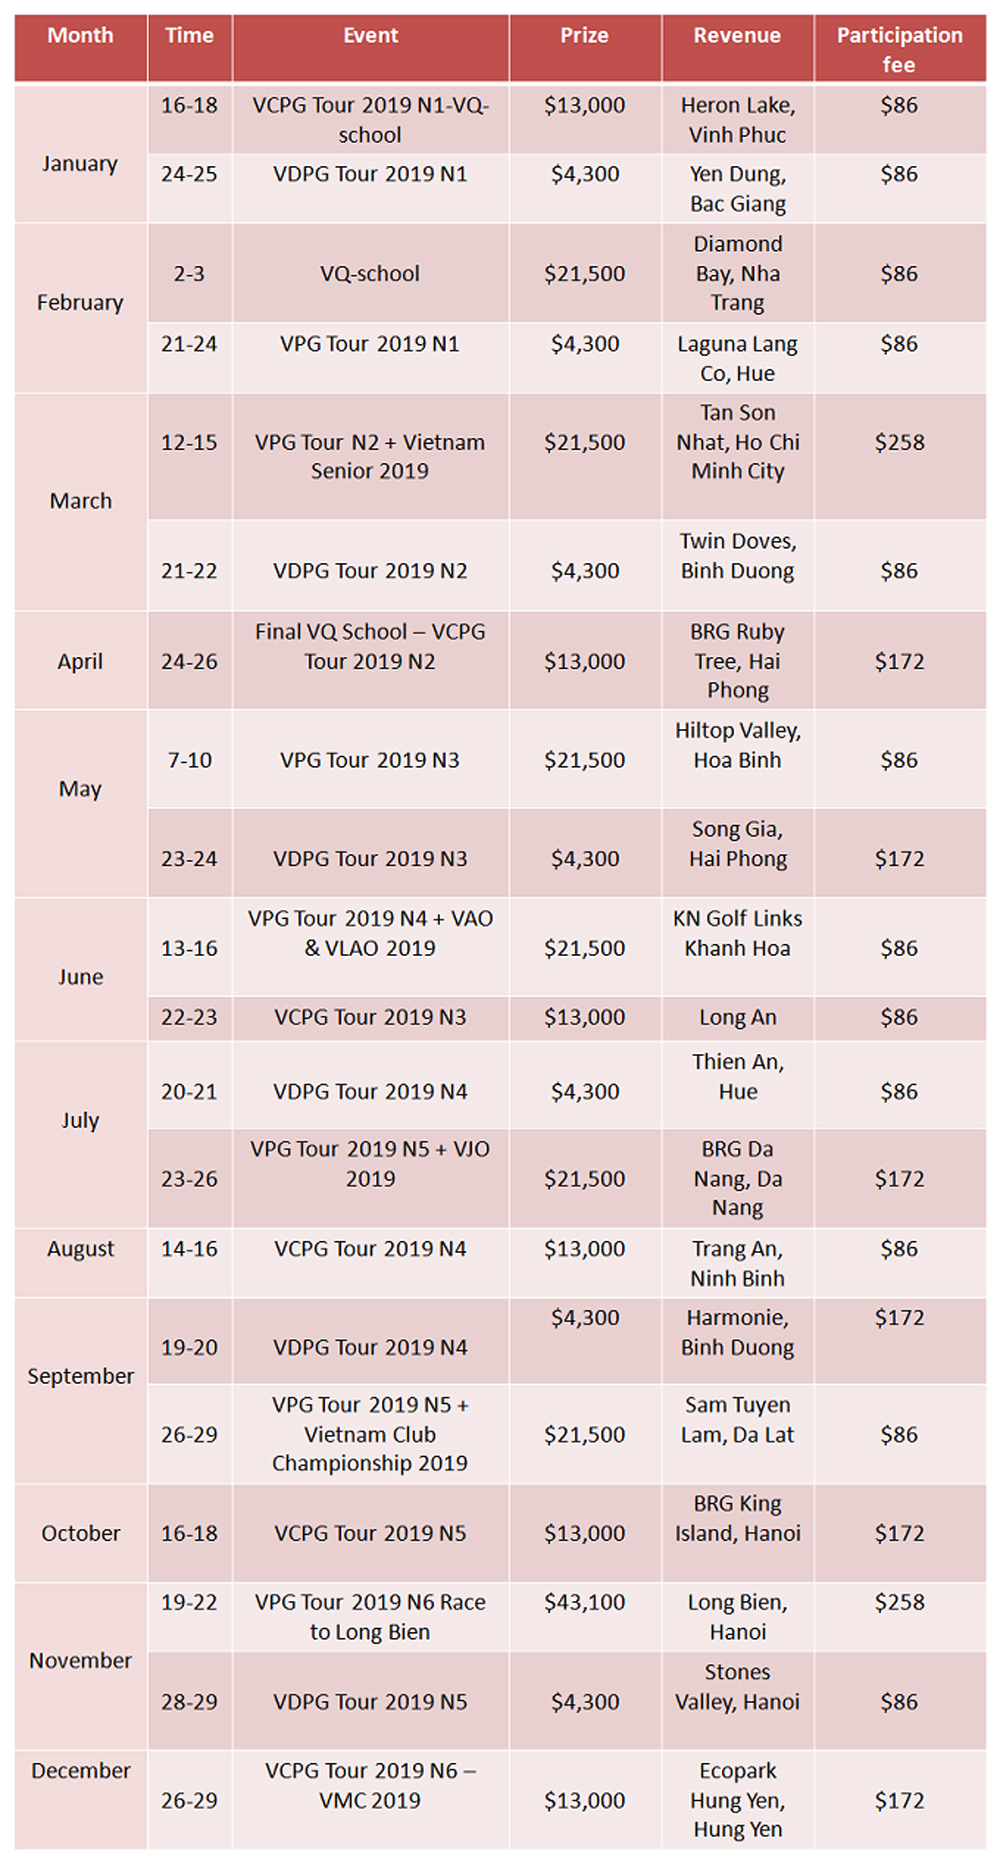Image resolution: width=1000 pixels, height=1863 pixels.
Task: Select the Final VQ School event cell
Action: click(371, 660)
